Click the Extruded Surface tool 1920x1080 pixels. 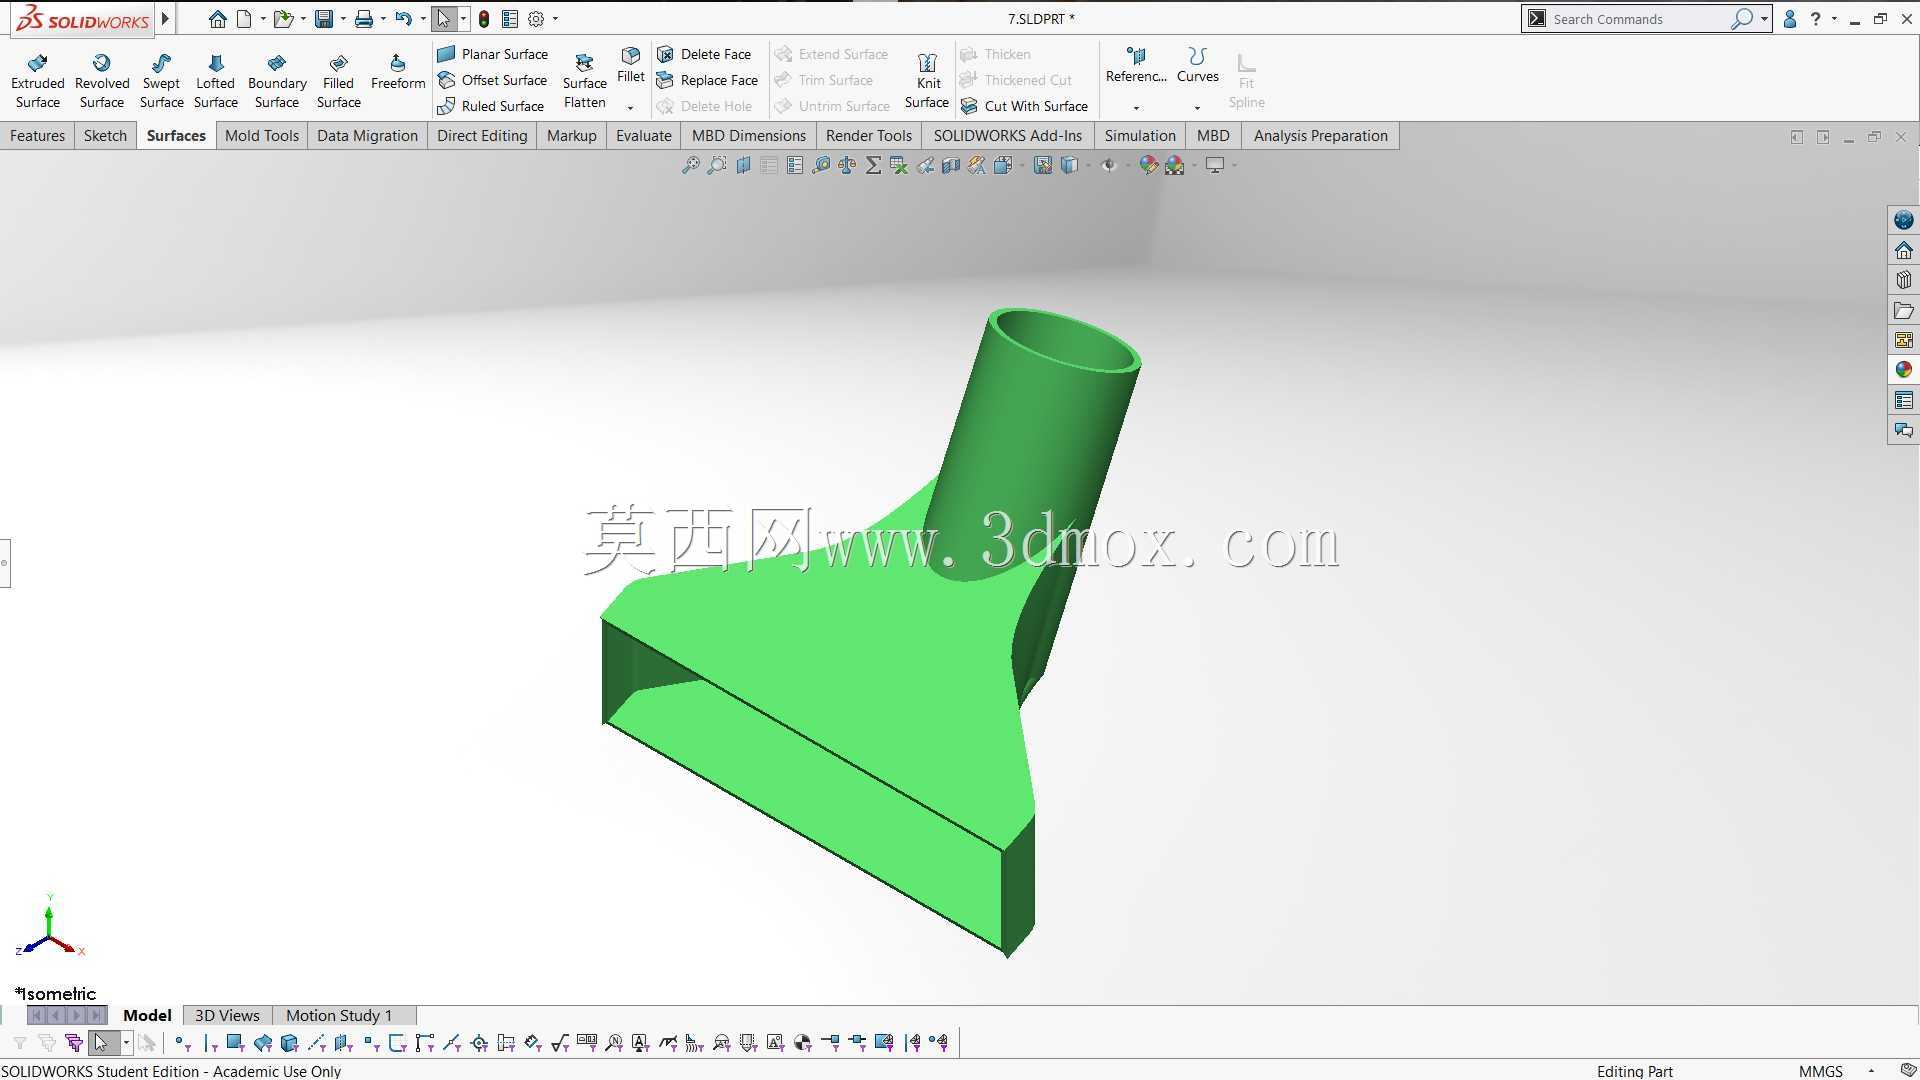pos(38,81)
